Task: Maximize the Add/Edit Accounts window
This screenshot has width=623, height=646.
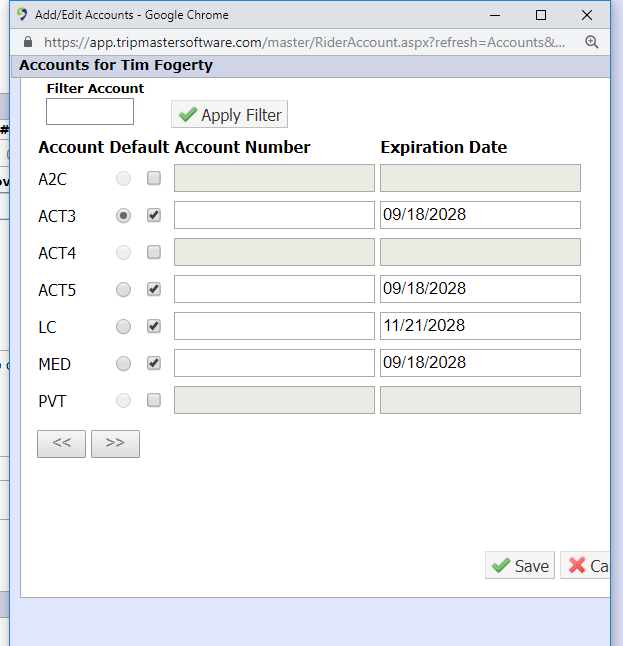Action: point(541,15)
